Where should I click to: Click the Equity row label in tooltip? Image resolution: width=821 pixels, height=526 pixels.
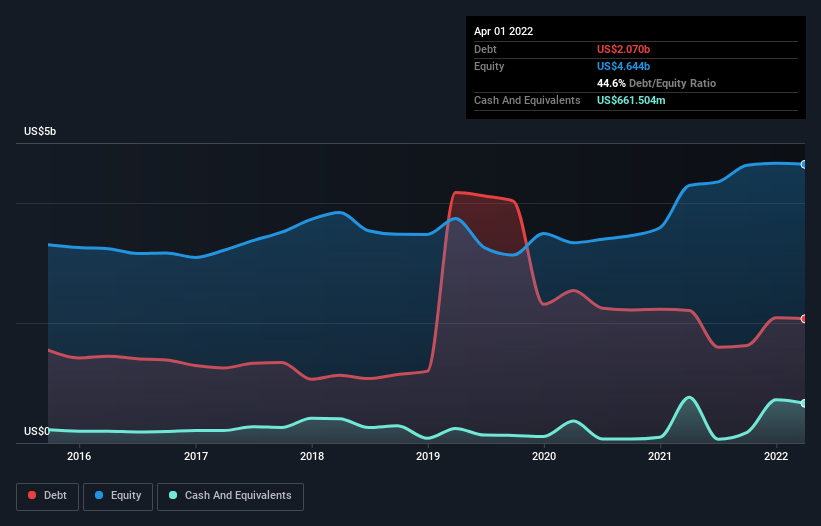pyautogui.click(x=489, y=66)
